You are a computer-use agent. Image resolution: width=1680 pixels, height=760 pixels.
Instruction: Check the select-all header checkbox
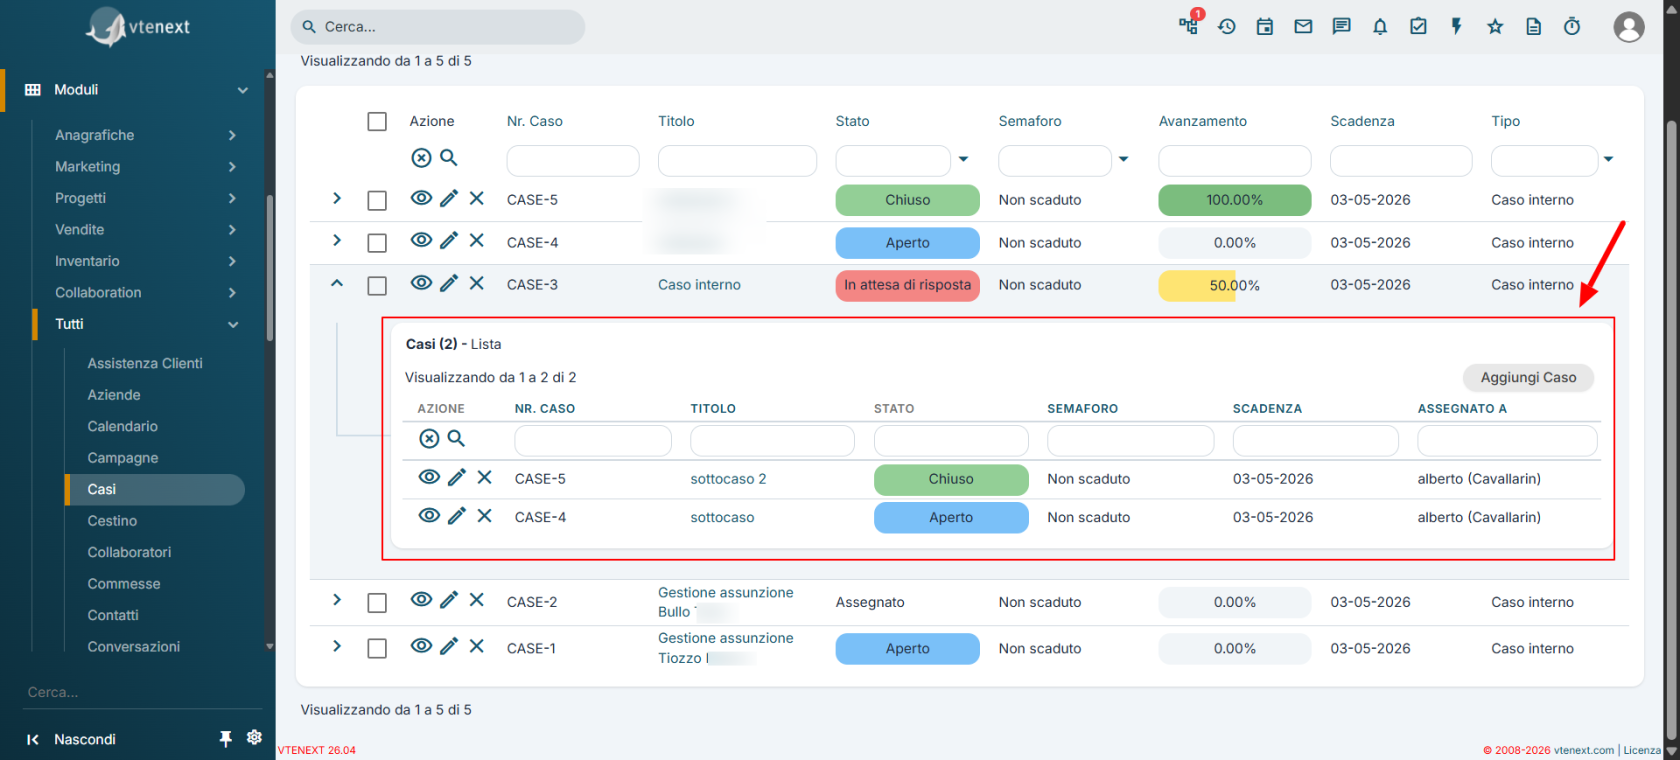coord(377,121)
